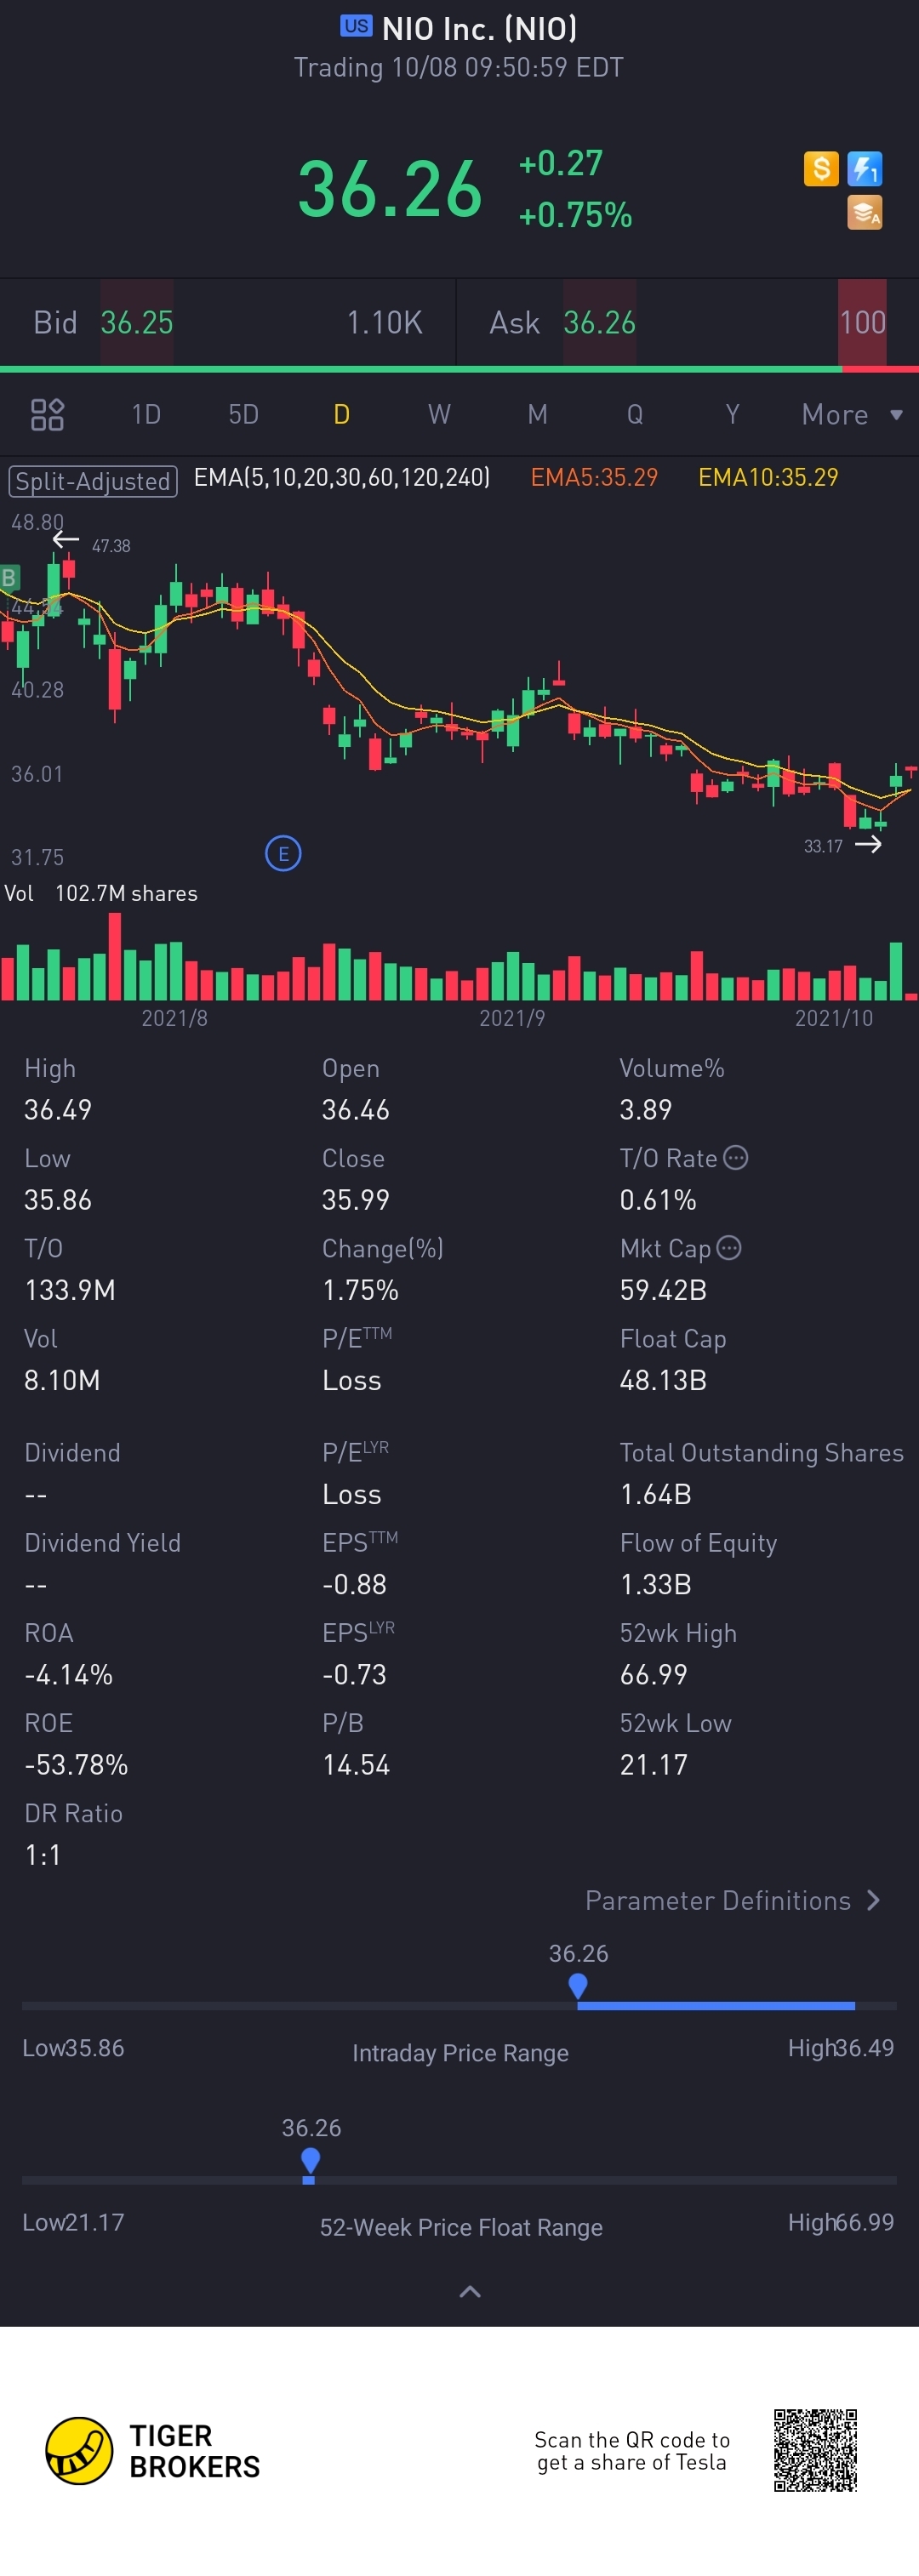Tap the Bid price 36.25

pyautogui.click(x=137, y=323)
